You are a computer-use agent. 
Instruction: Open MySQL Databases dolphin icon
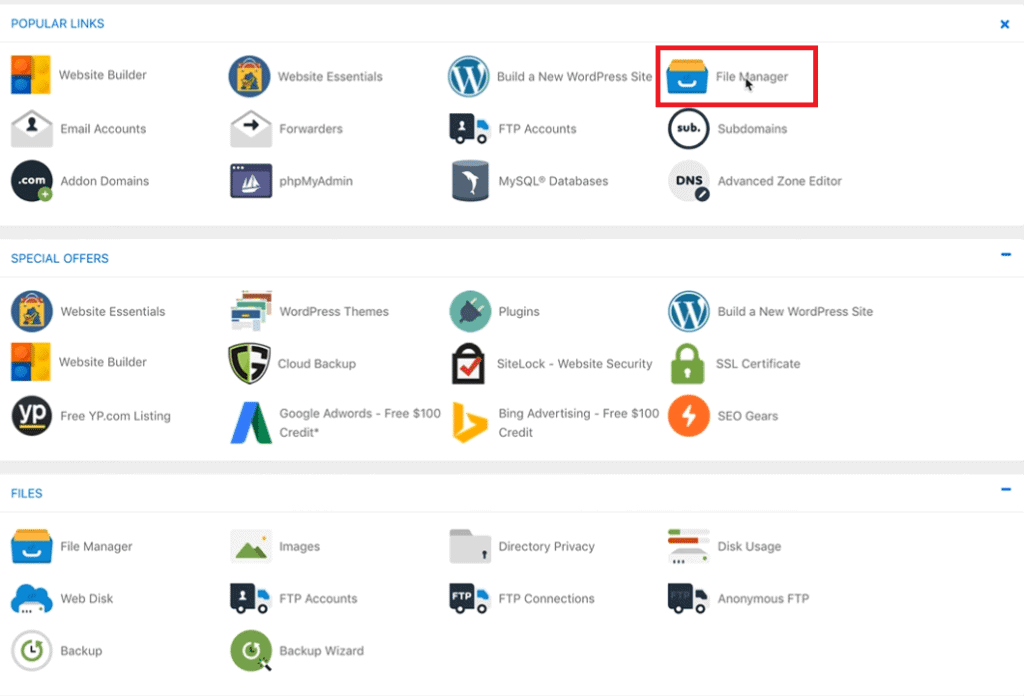pyautogui.click(x=470, y=181)
